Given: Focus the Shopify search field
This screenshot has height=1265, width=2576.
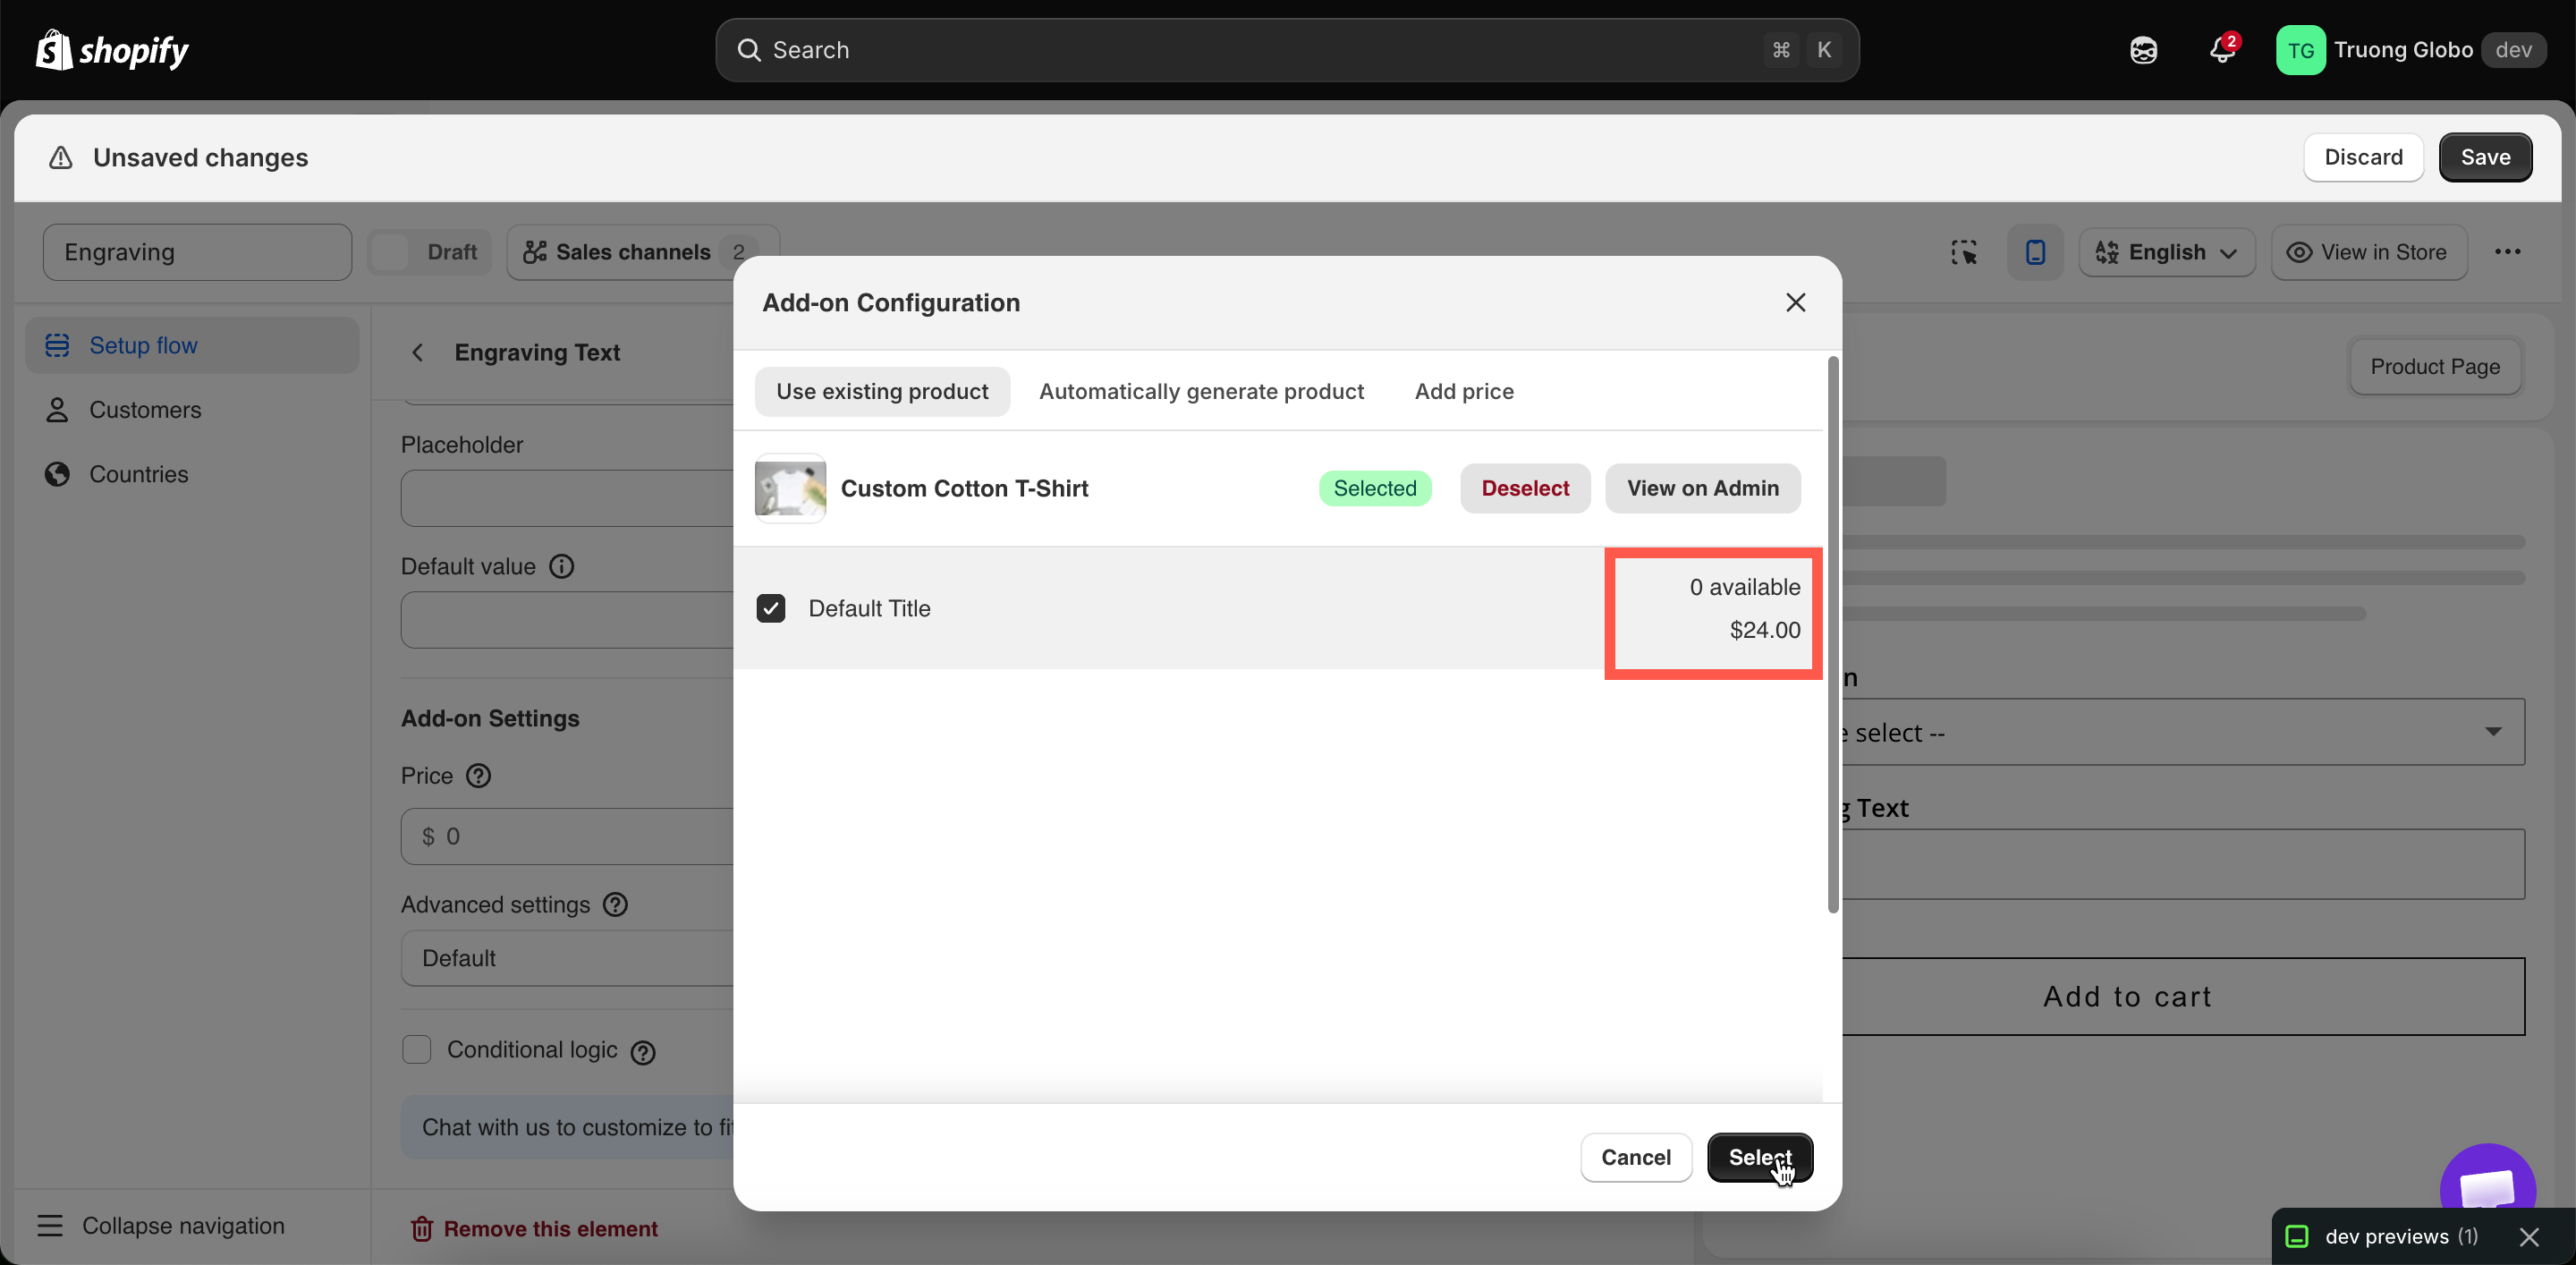Looking at the screenshot, I should click(x=1287, y=50).
